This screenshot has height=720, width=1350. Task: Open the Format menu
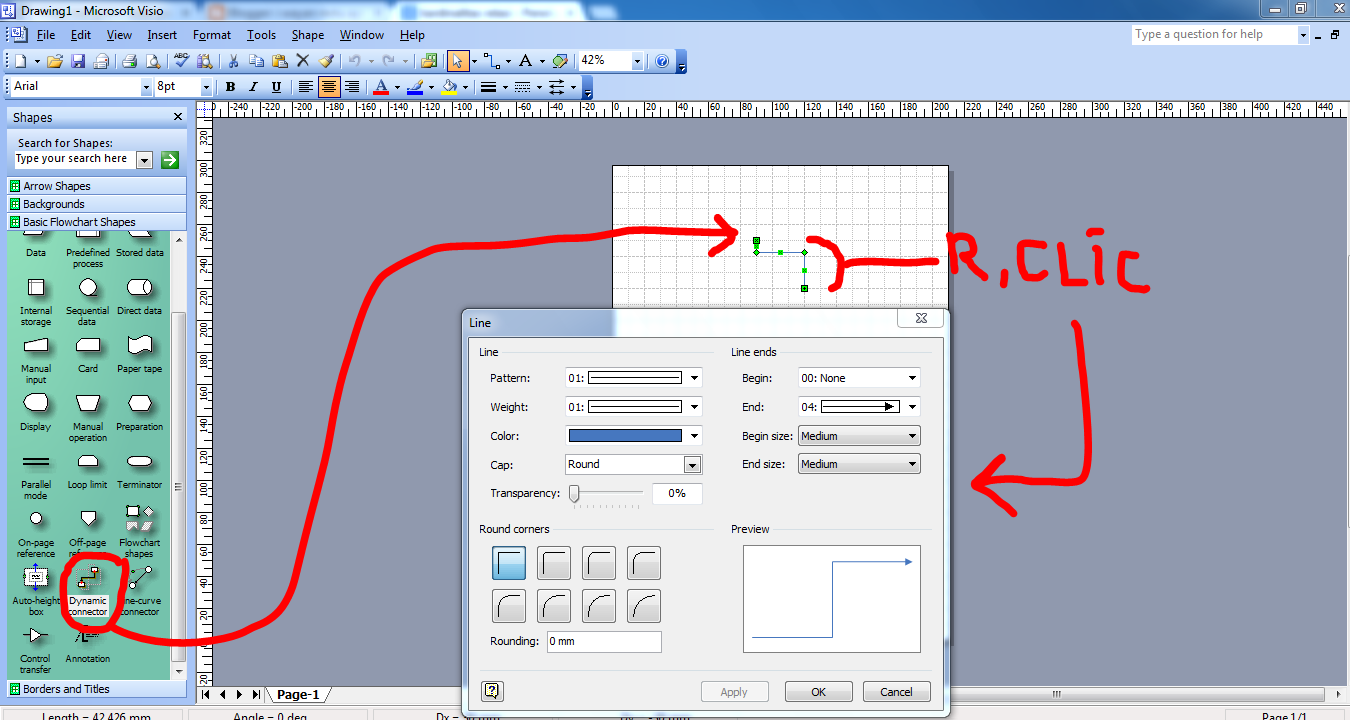(x=212, y=35)
